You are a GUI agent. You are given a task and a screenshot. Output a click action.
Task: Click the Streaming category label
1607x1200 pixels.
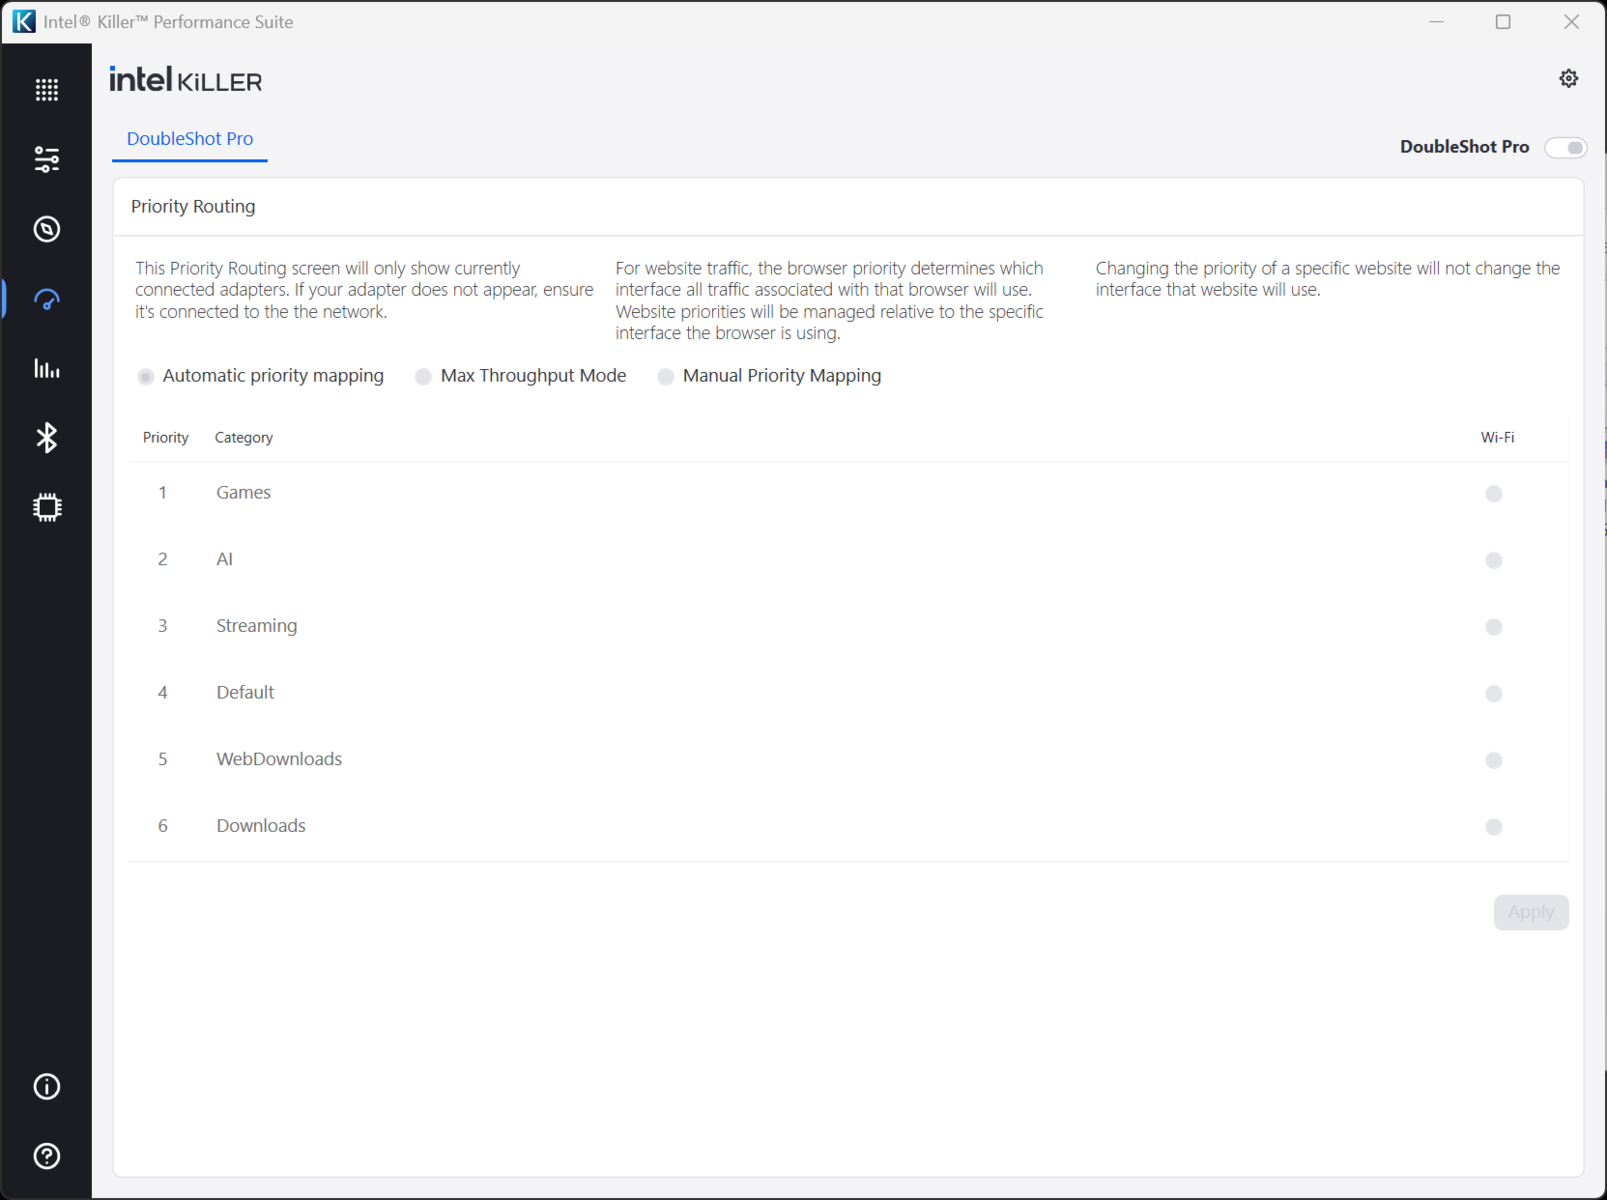[257, 626]
